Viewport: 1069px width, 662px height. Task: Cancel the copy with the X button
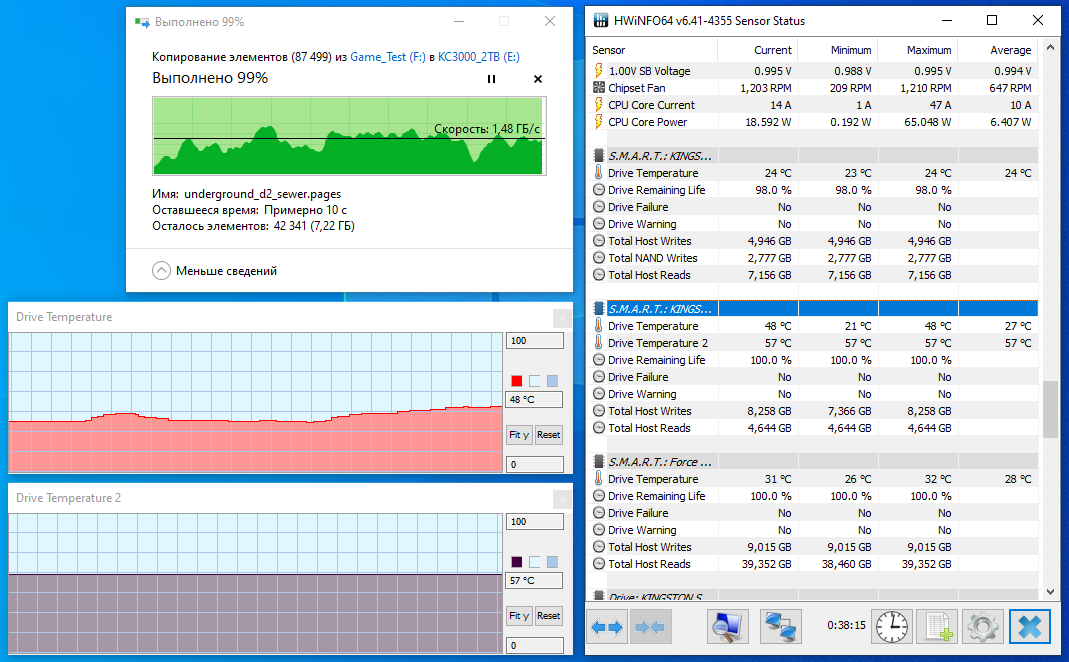tap(538, 79)
